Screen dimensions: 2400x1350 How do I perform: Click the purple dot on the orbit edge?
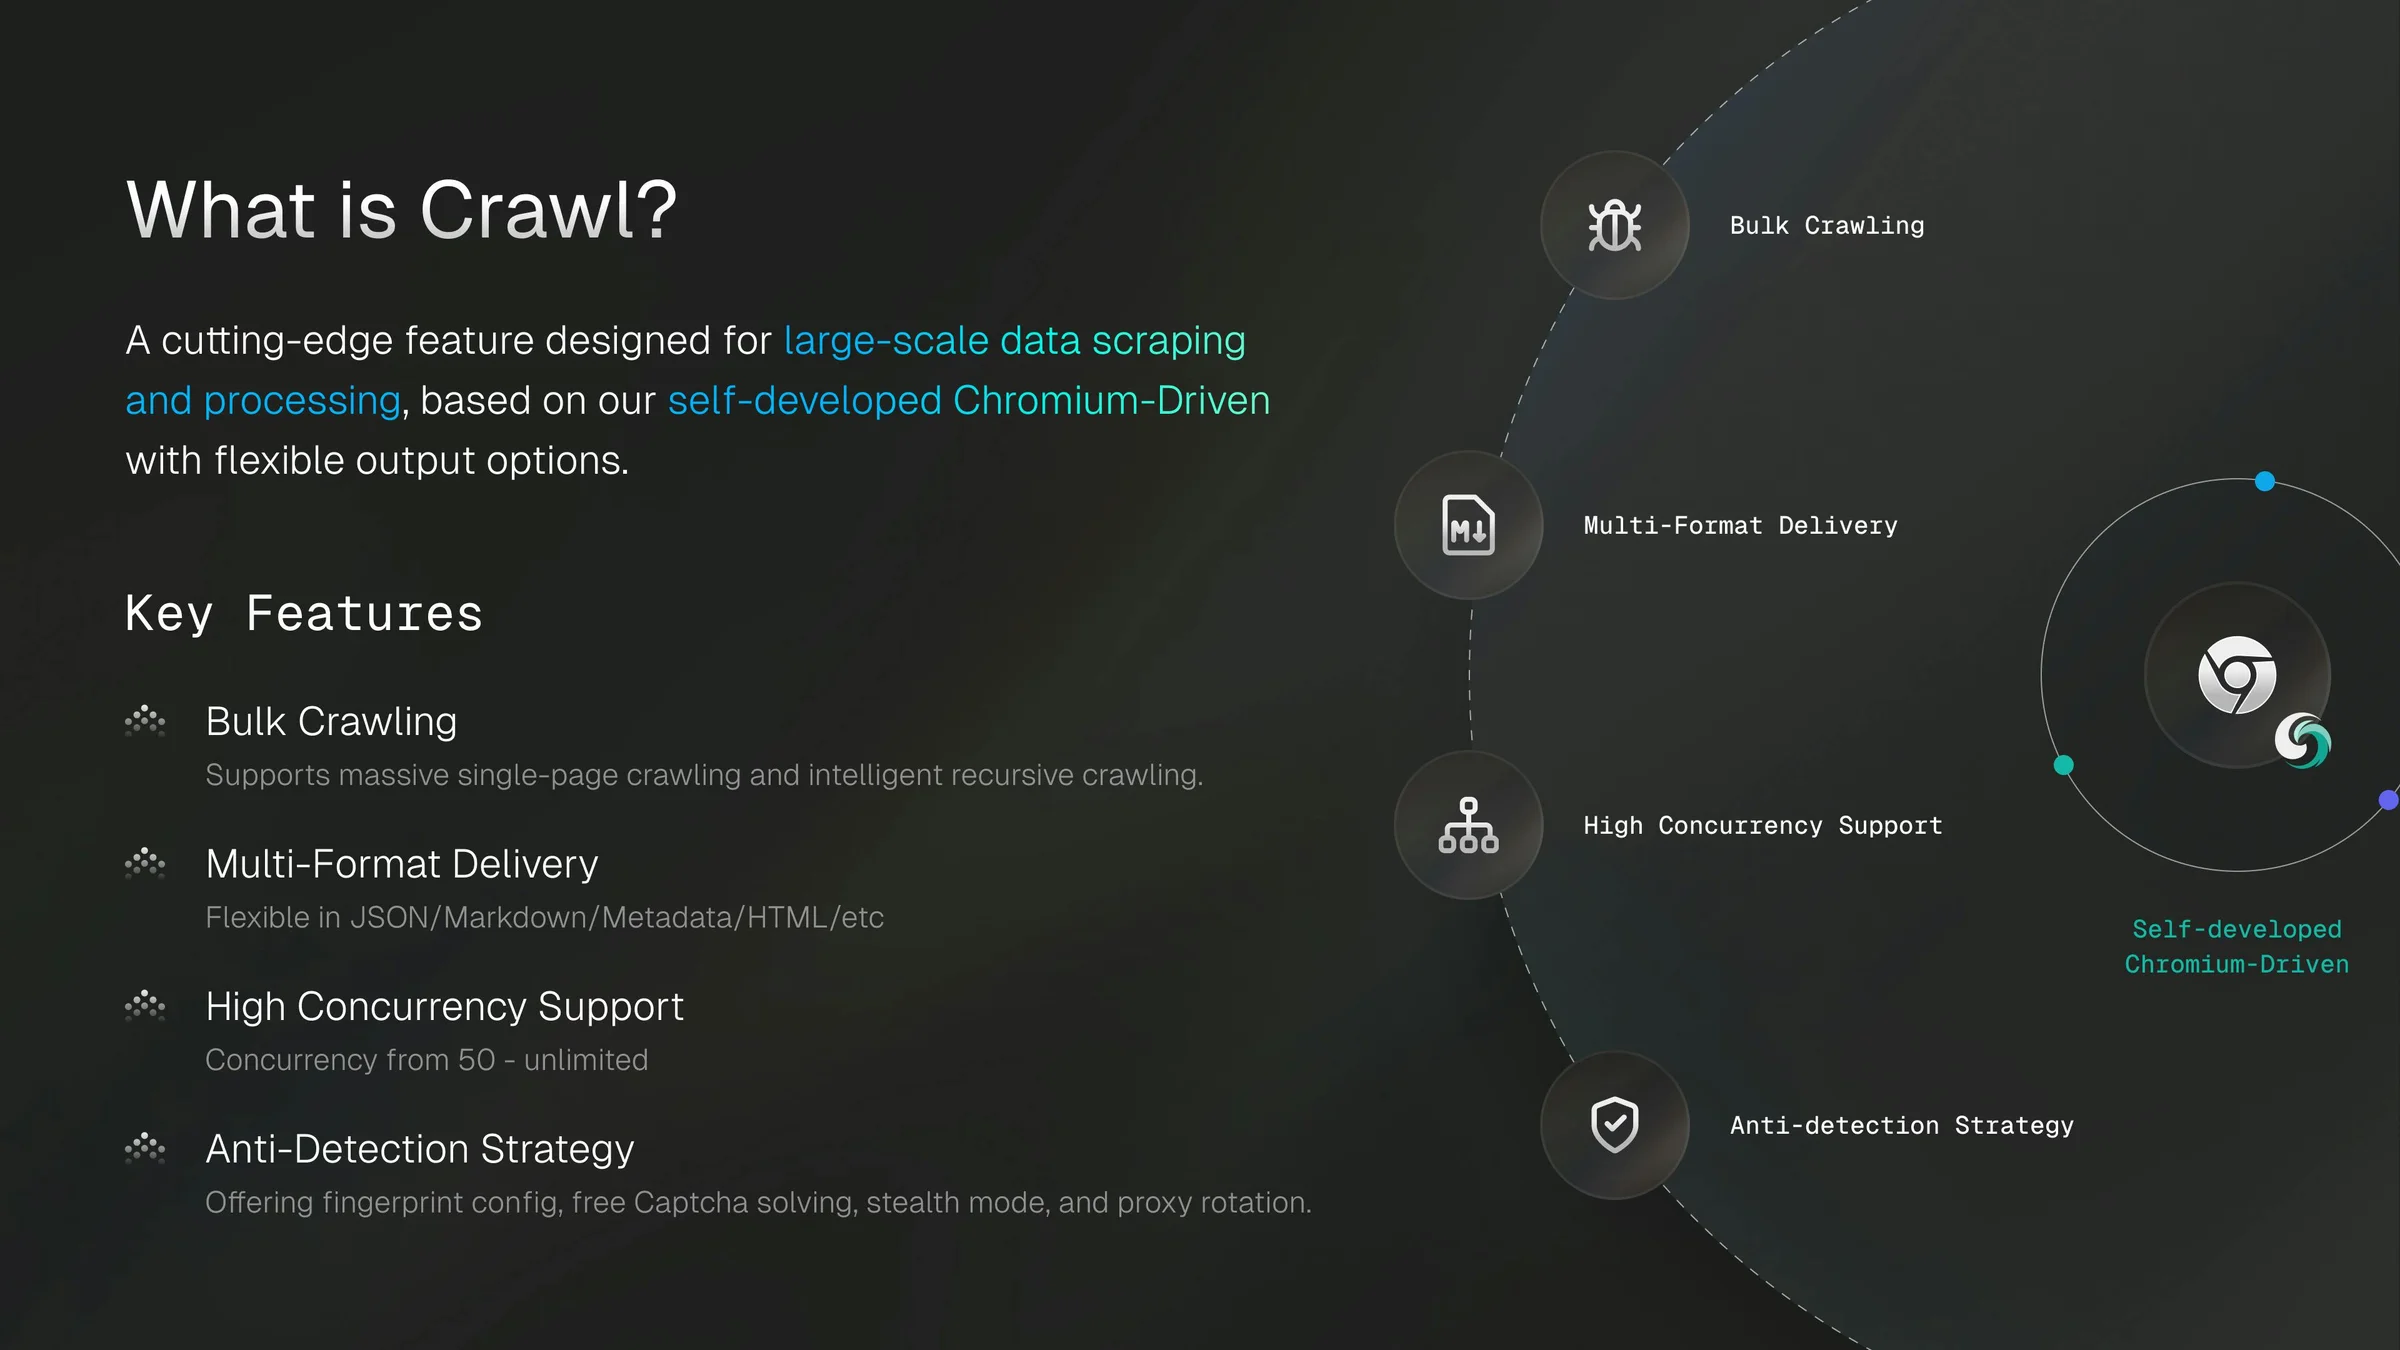point(2389,800)
